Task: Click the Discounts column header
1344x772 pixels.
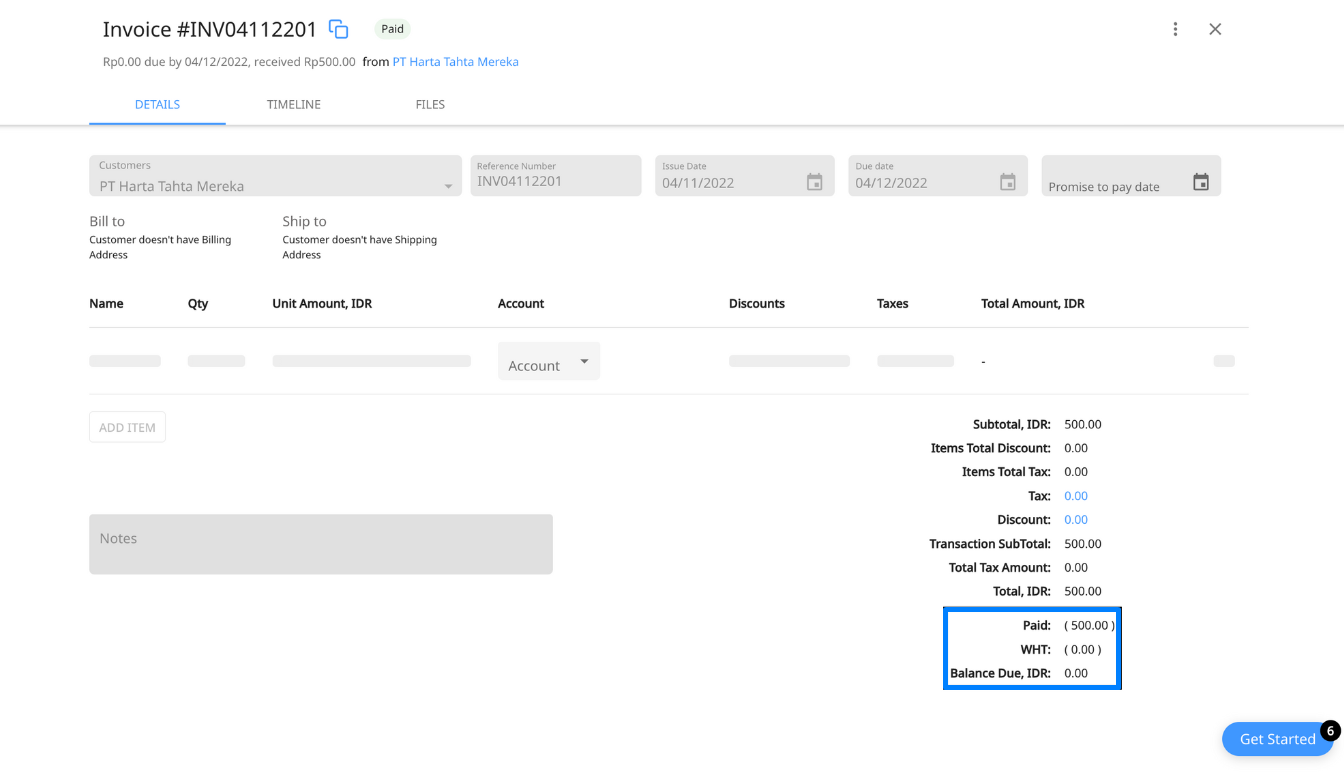Action: pos(757,303)
